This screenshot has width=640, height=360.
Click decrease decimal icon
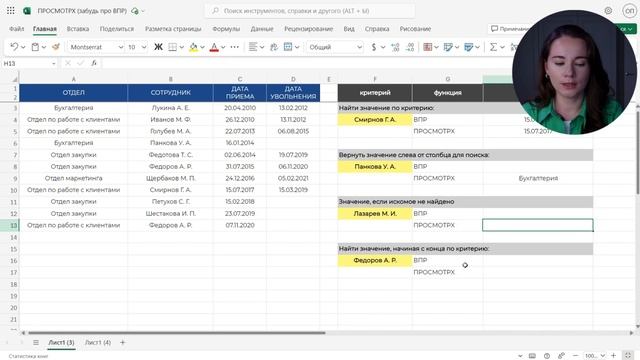[410, 47]
